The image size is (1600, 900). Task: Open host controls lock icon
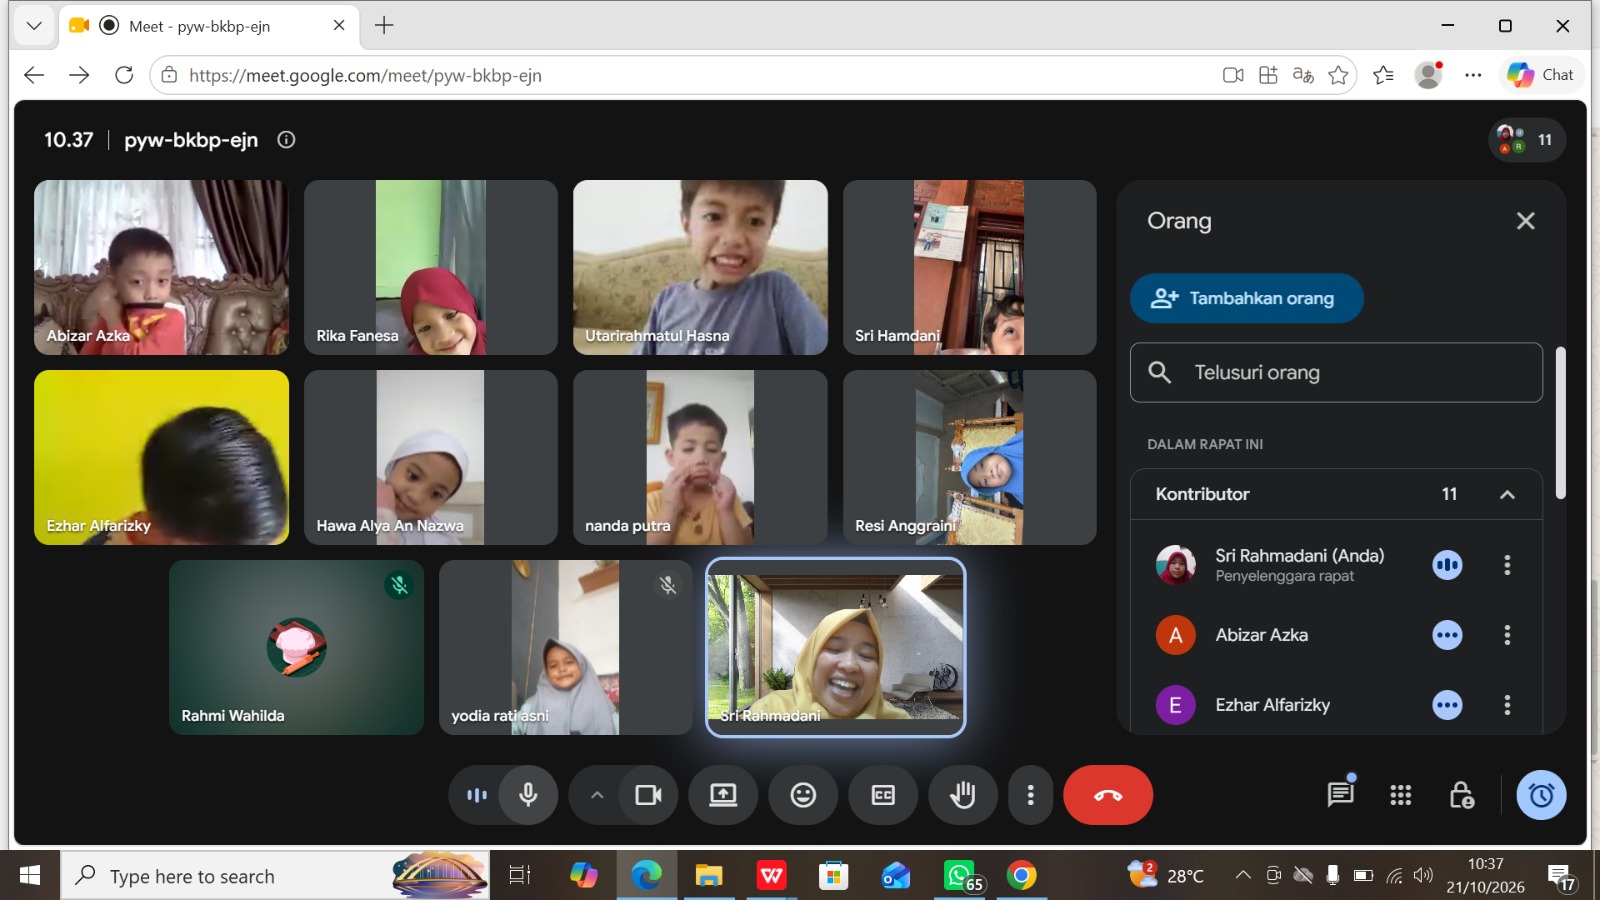point(1461,795)
